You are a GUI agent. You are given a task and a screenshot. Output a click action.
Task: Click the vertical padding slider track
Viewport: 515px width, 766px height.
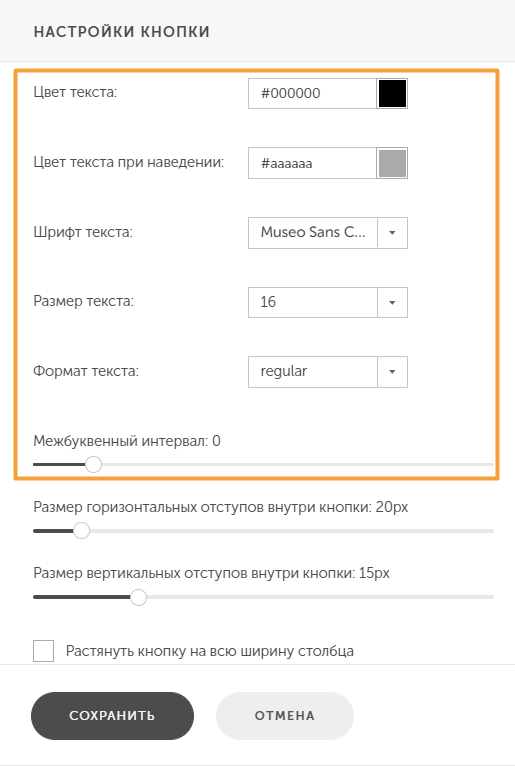[263, 597]
